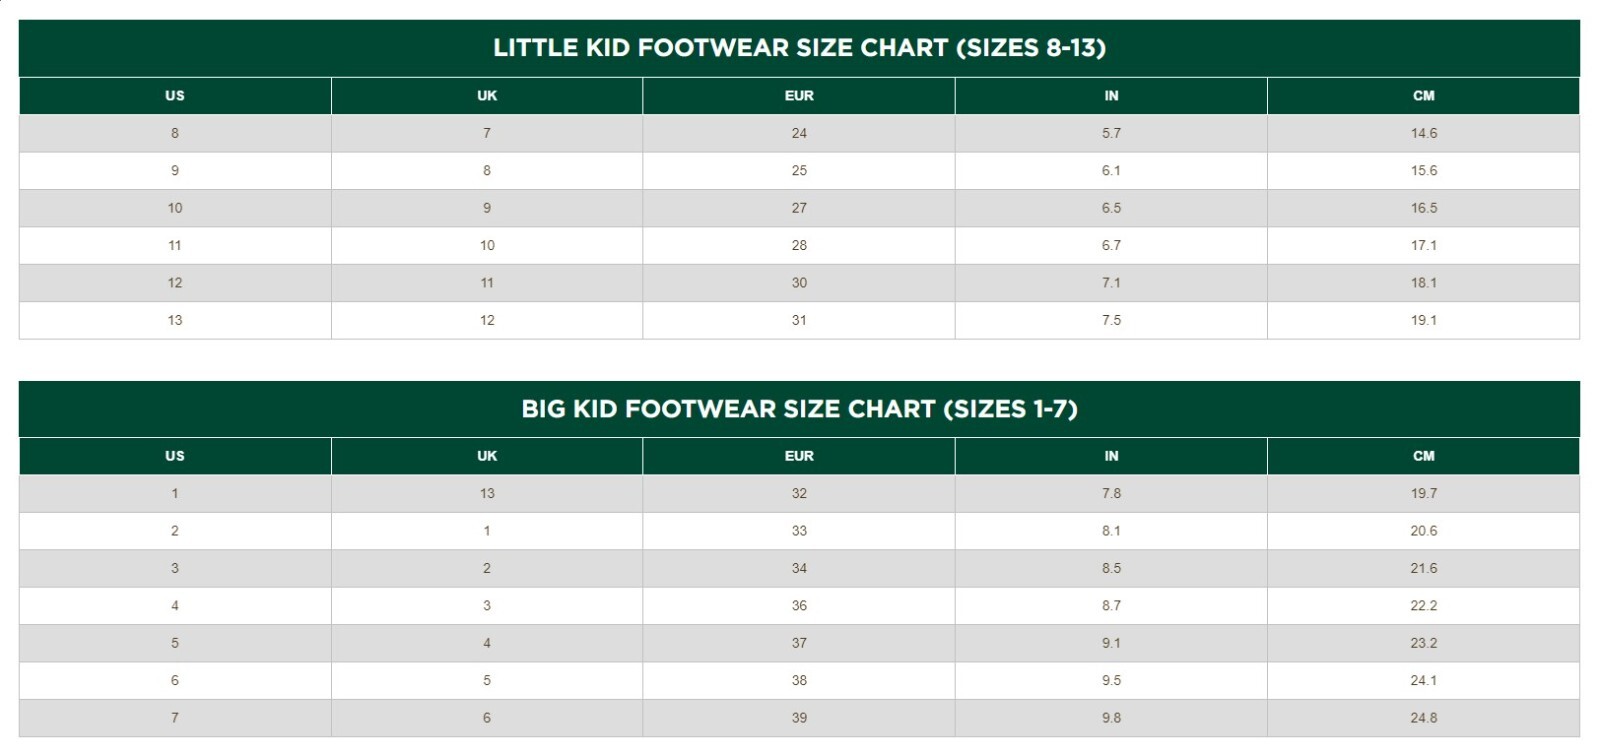Select the 20.6 centimeter cell
Viewport: 1600px width, 754px height.
tap(1423, 531)
